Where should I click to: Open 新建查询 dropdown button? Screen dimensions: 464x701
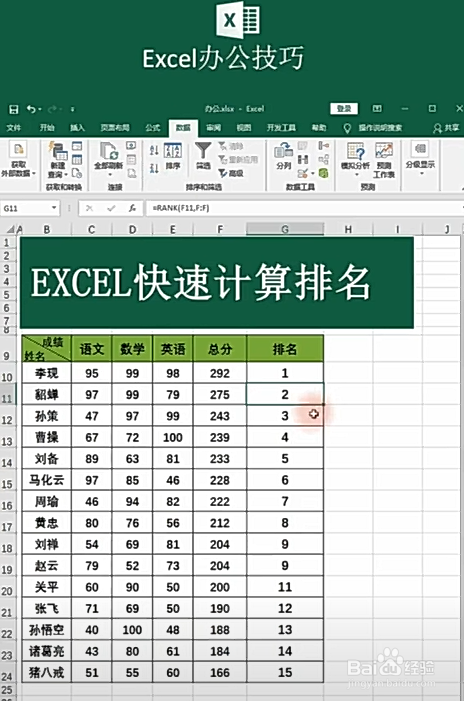pos(58,160)
